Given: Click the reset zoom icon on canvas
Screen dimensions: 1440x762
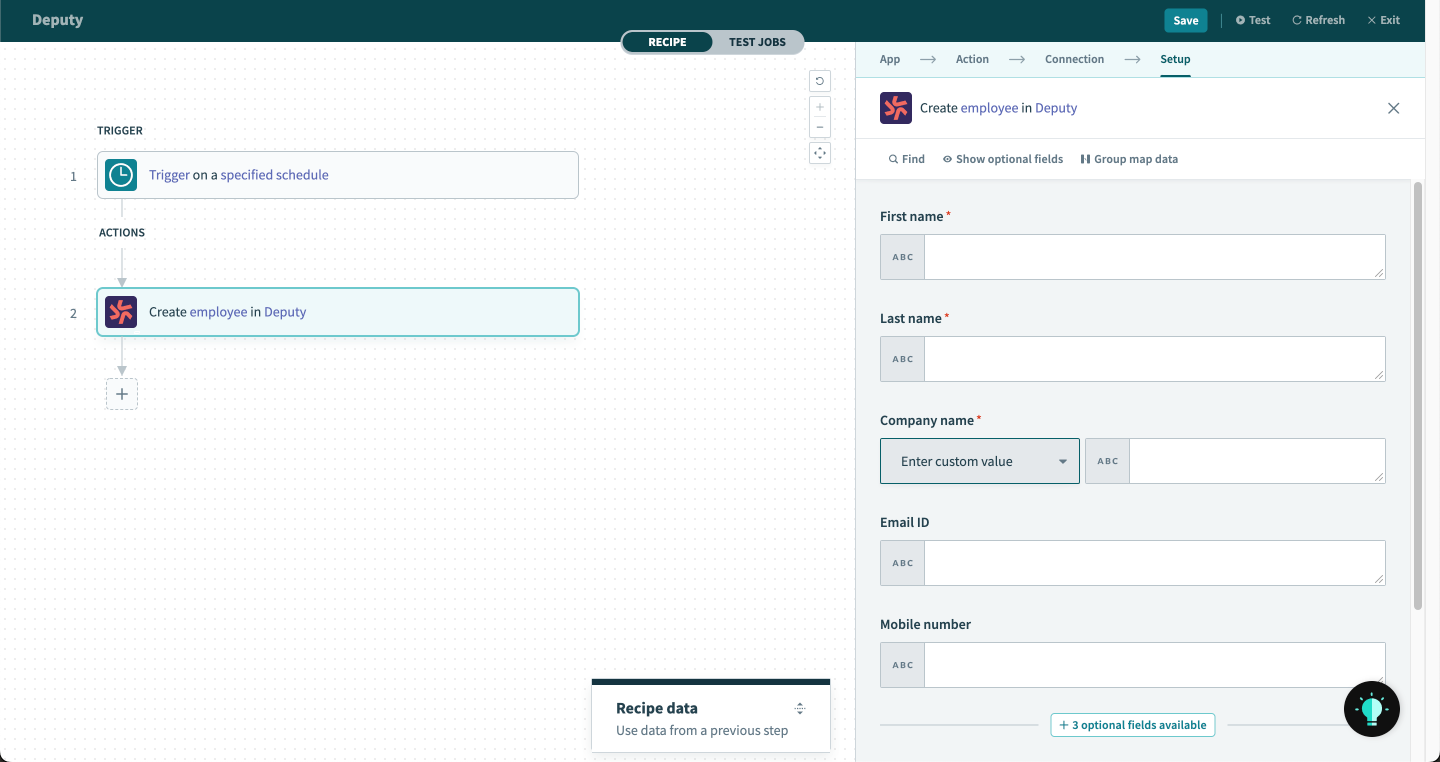Looking at the screenshot, I should (x=820, y=82).
